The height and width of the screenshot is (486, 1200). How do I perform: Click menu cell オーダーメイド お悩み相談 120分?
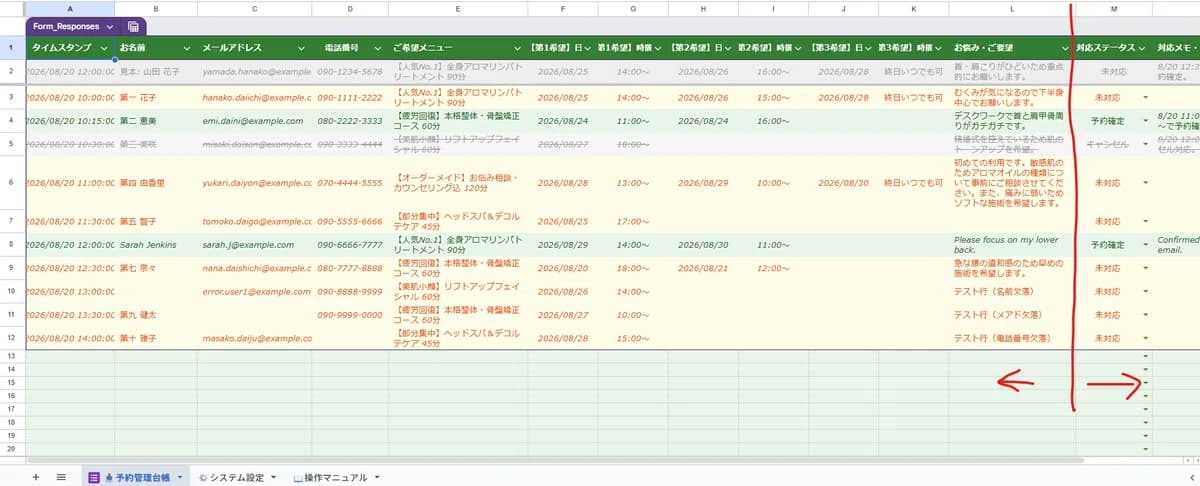click(457, 183)
